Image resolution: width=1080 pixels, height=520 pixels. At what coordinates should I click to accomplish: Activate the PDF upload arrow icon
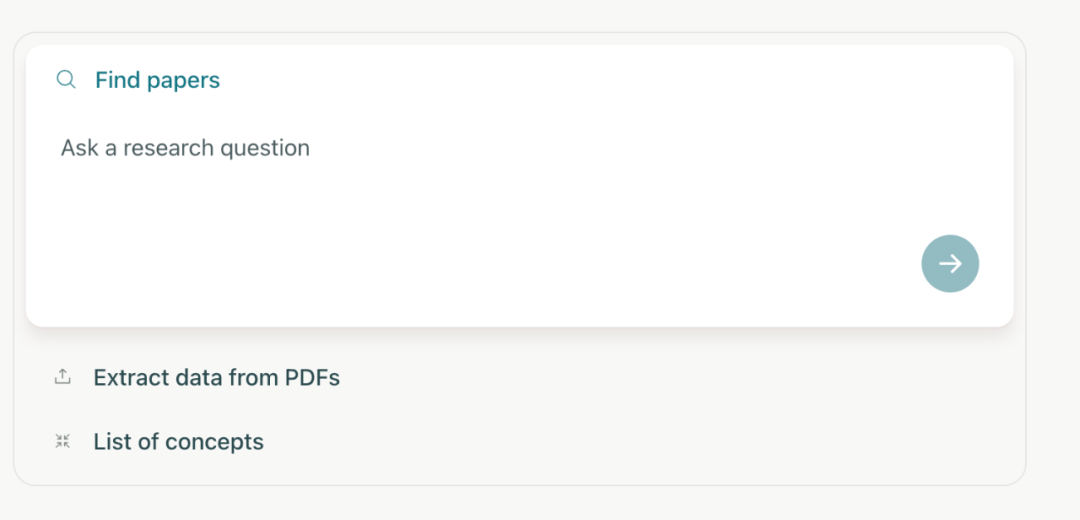[63, 377]
